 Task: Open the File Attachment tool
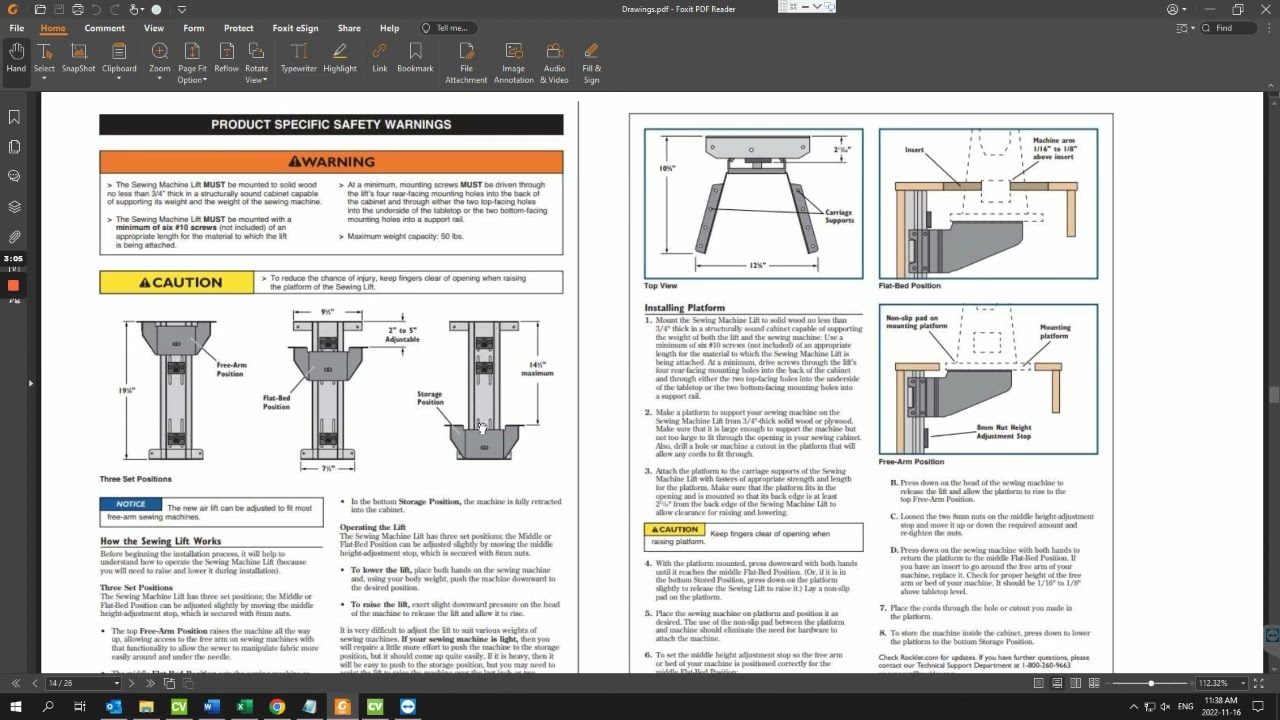point(466,62)
